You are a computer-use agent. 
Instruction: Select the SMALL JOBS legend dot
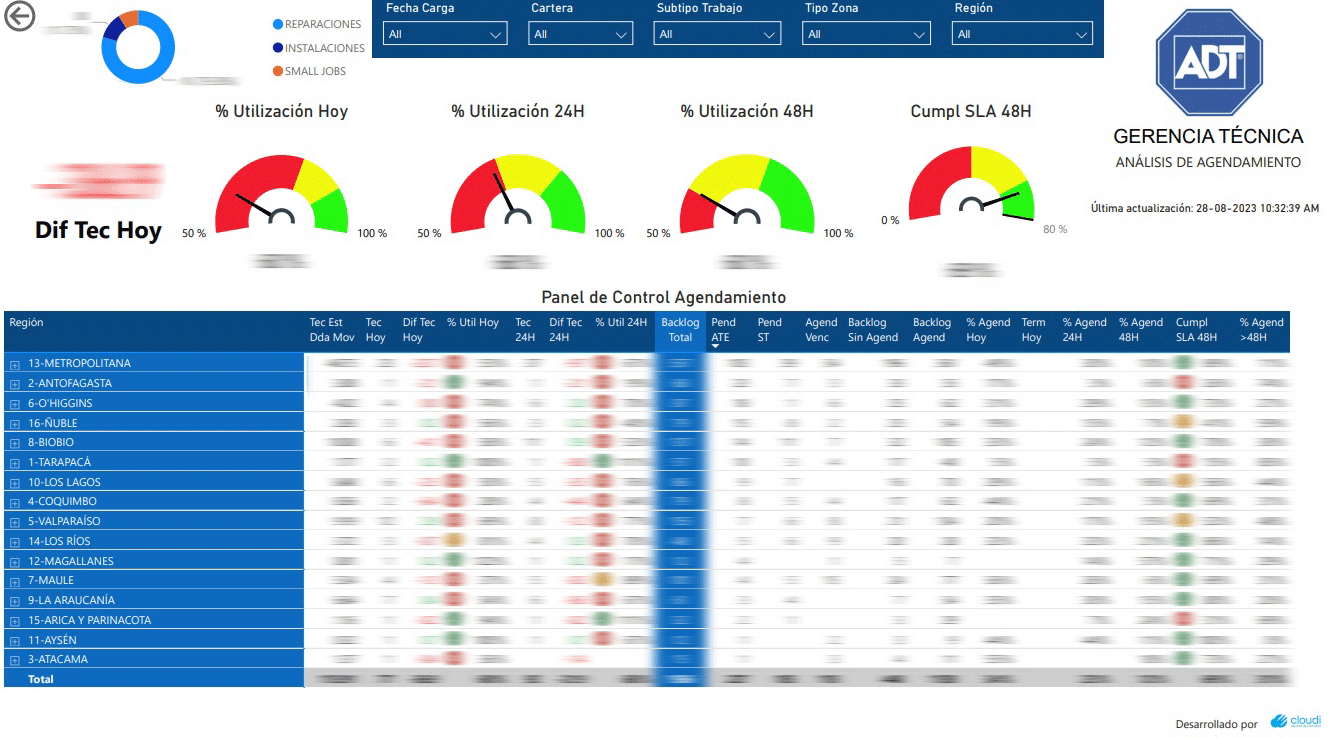point(278,71)
